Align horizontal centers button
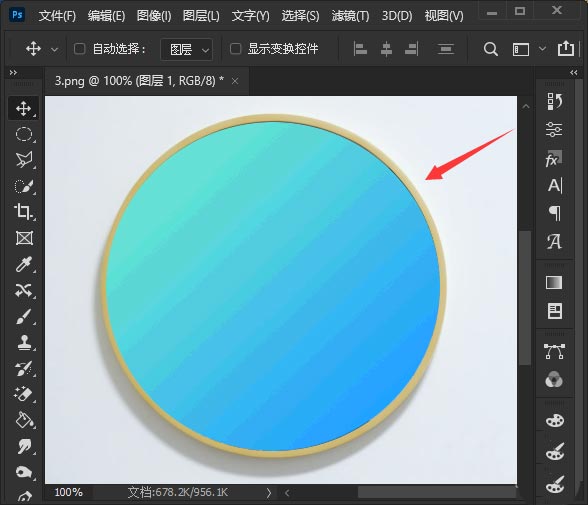588x505 pixels. coord(386,49)
